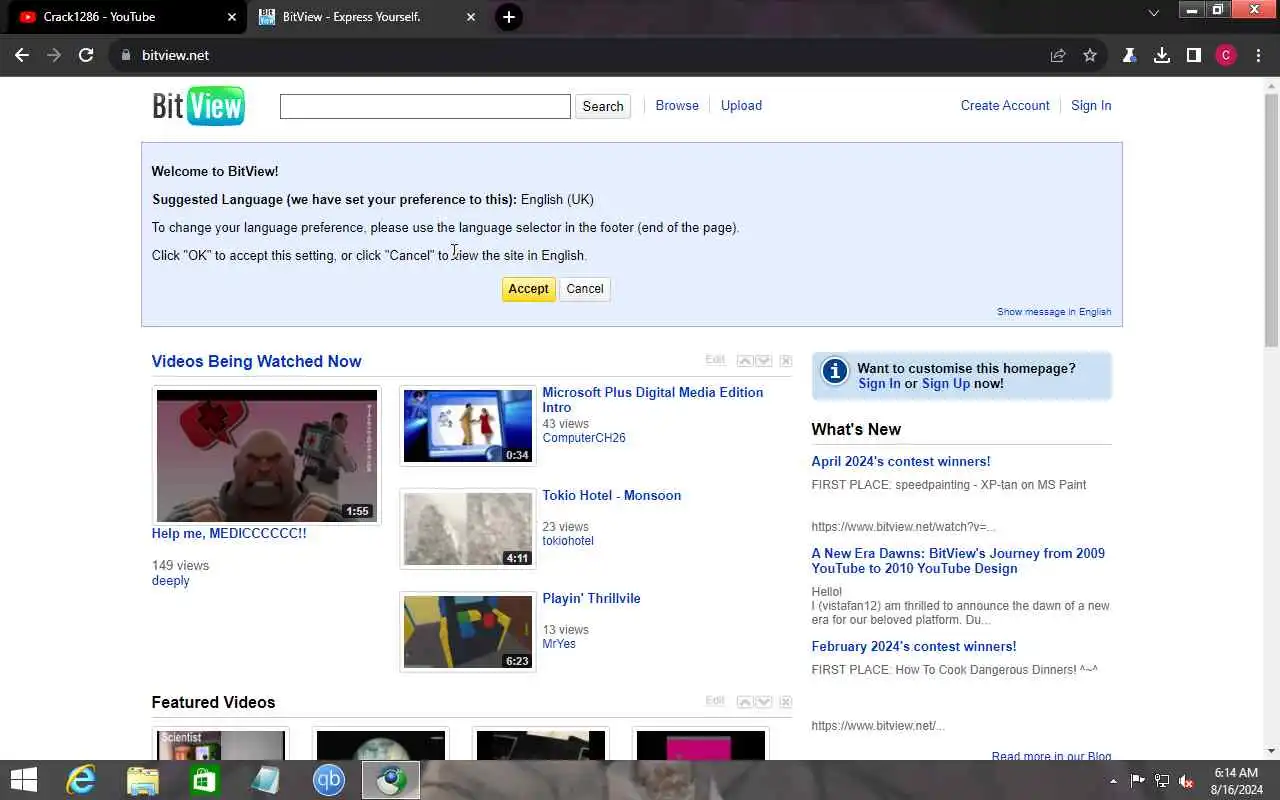
Task: Toggle the Chrome side panel icon
Action: (x=1193, y=55)
